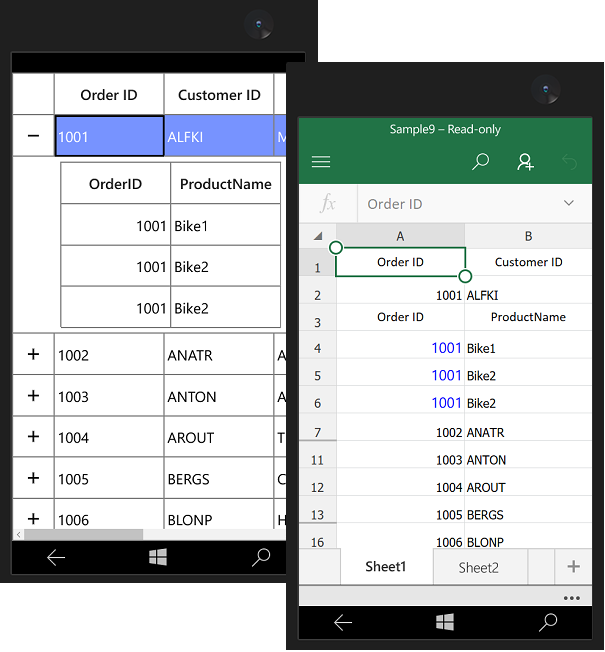The image size is (605, 652).
Task: Tap the Excel search magnifier icon
Action: (x=480, y=161)
